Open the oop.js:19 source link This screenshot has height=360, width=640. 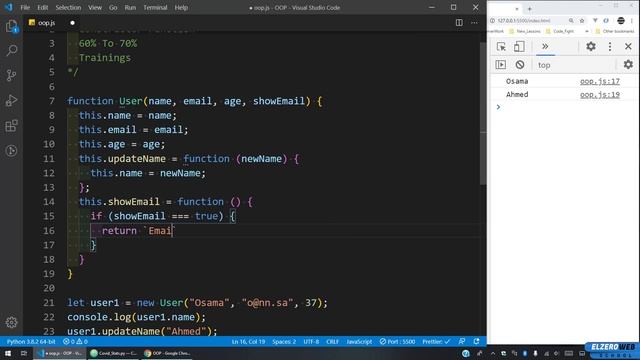point(600,95)
